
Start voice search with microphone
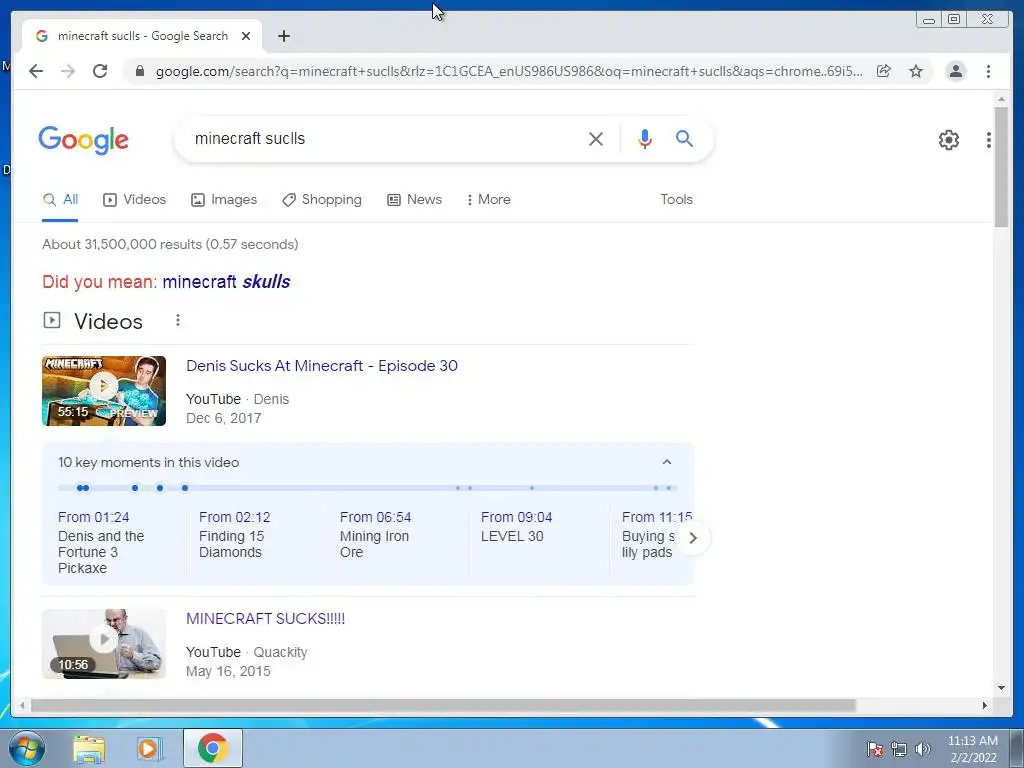645,138
